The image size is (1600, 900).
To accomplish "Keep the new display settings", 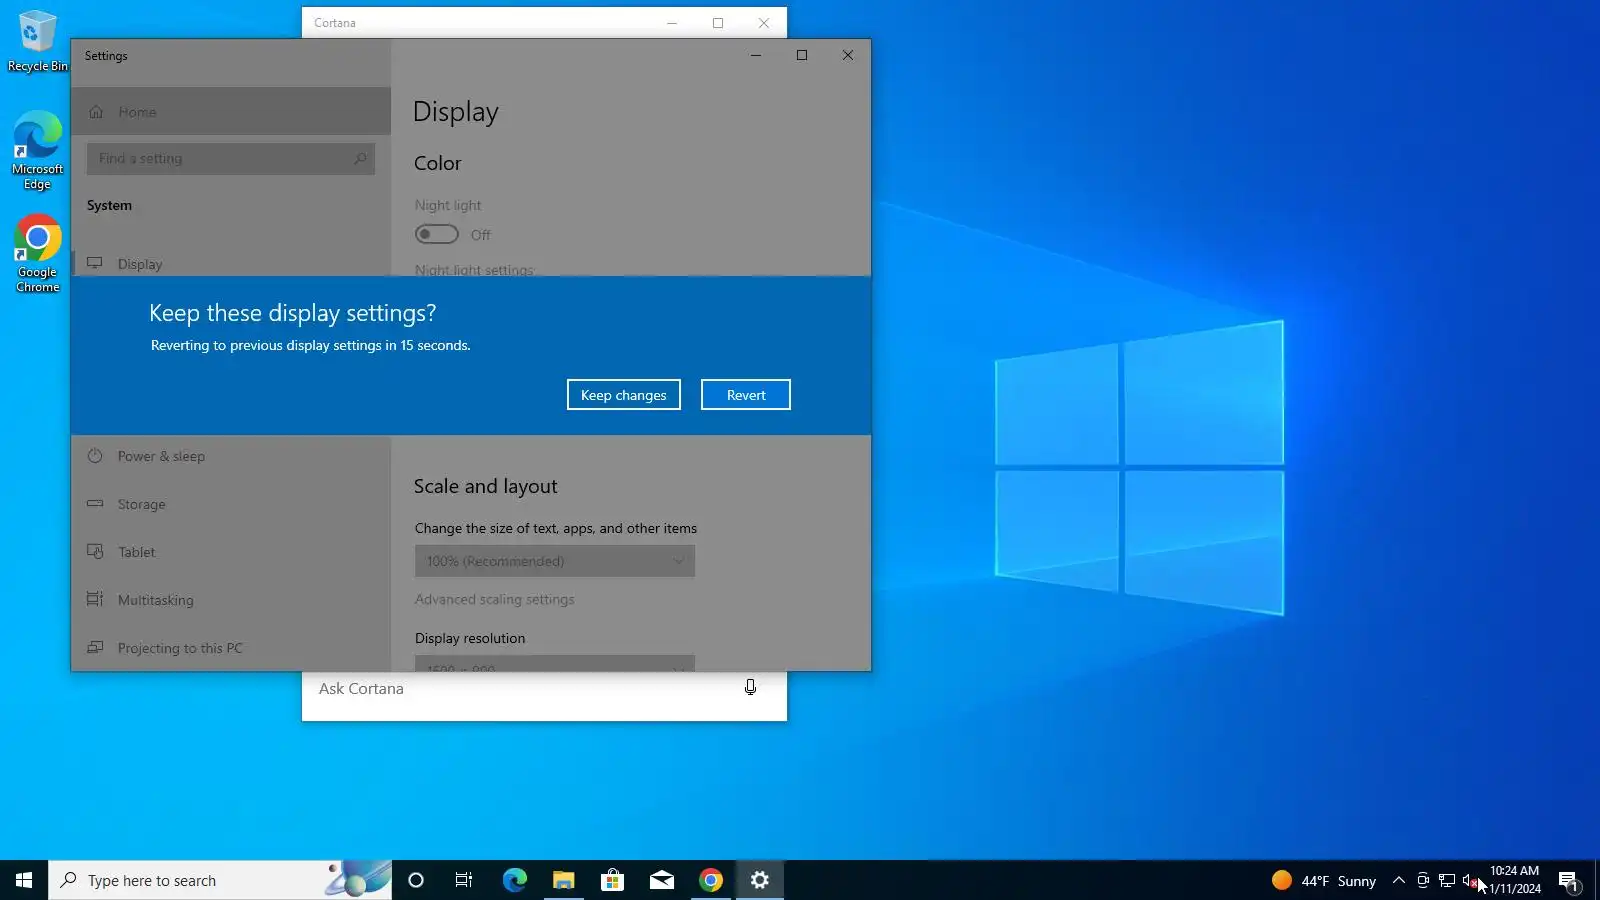I will tap(623, 395).
